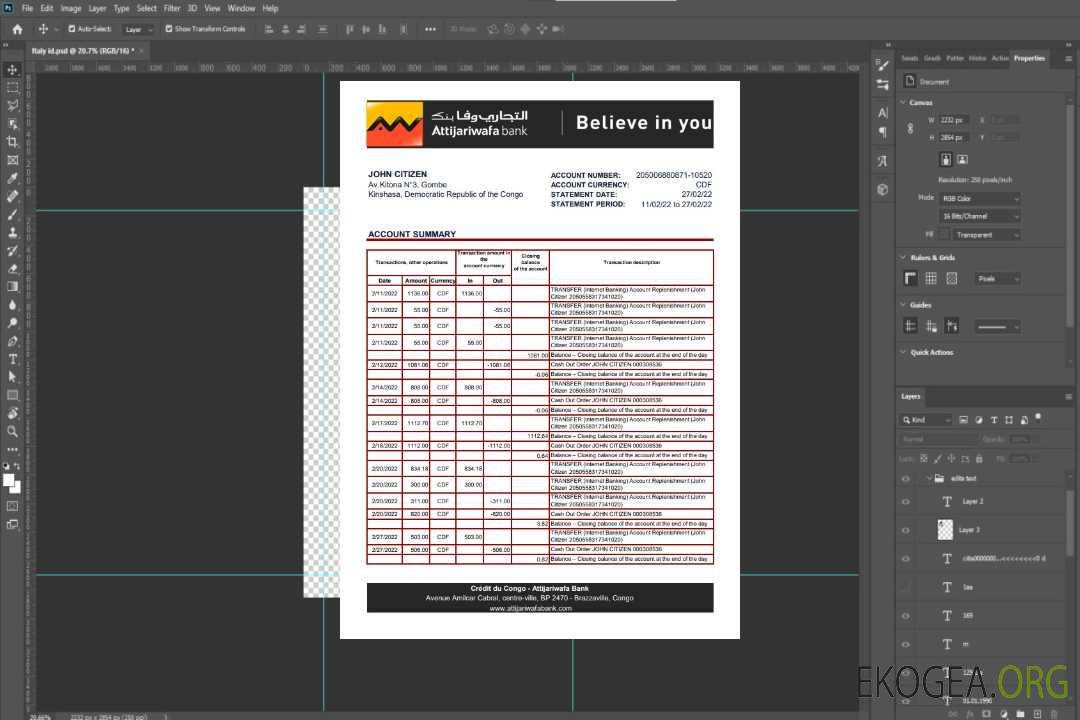Open the Image menu
This screenshot has width=1080, height=720.
click(71, 8)
